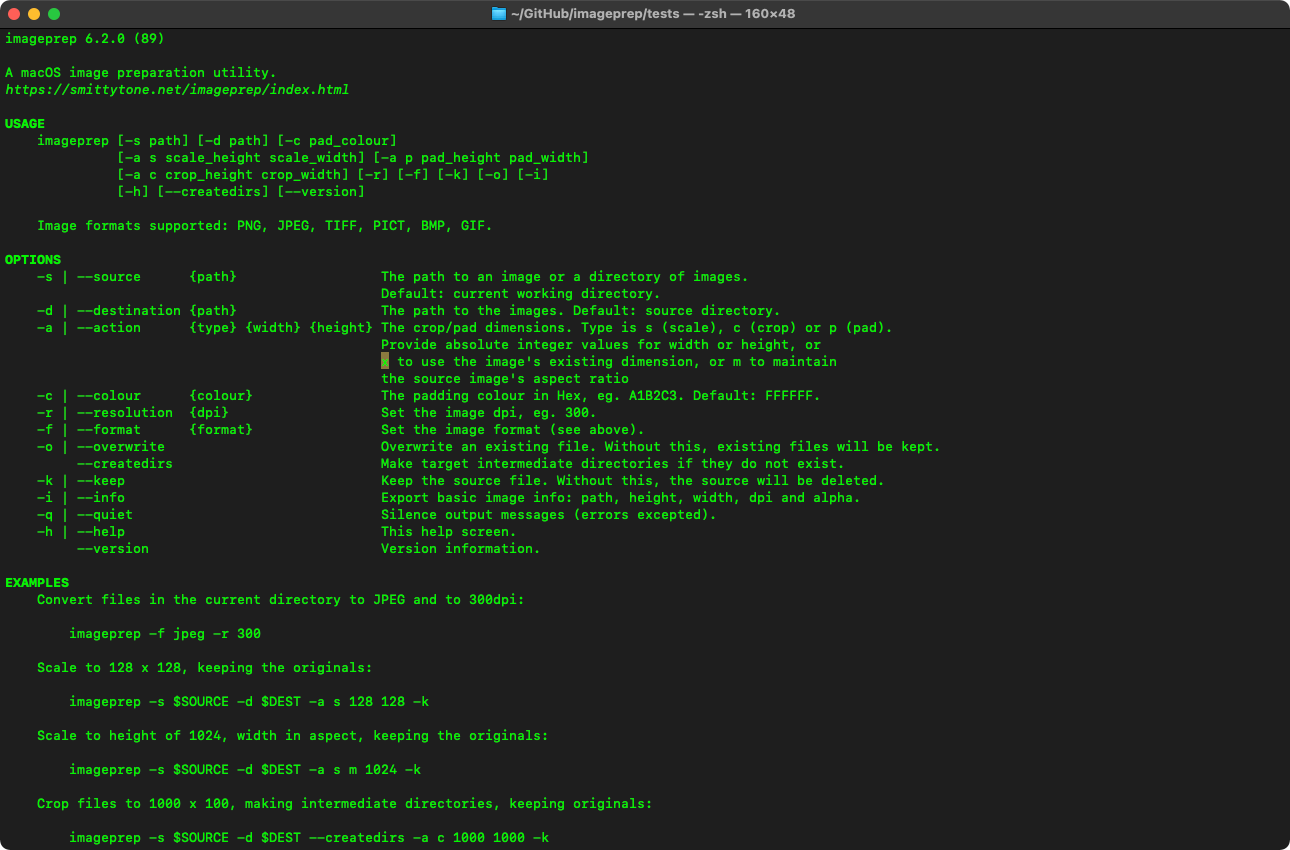The image size is (1290, 850).
Task: Click the EXAMPLES section heading
Action: (x=37, y=583)
